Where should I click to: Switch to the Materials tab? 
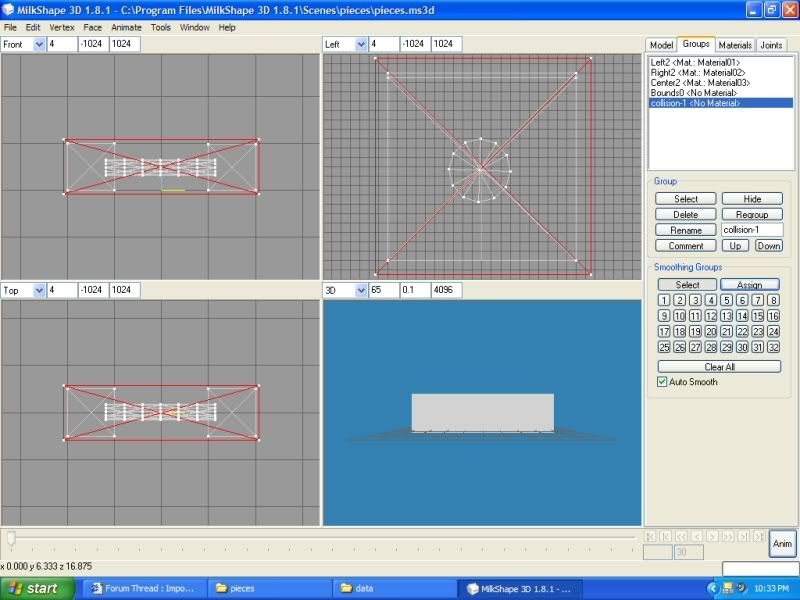click(x=735, y=45)
